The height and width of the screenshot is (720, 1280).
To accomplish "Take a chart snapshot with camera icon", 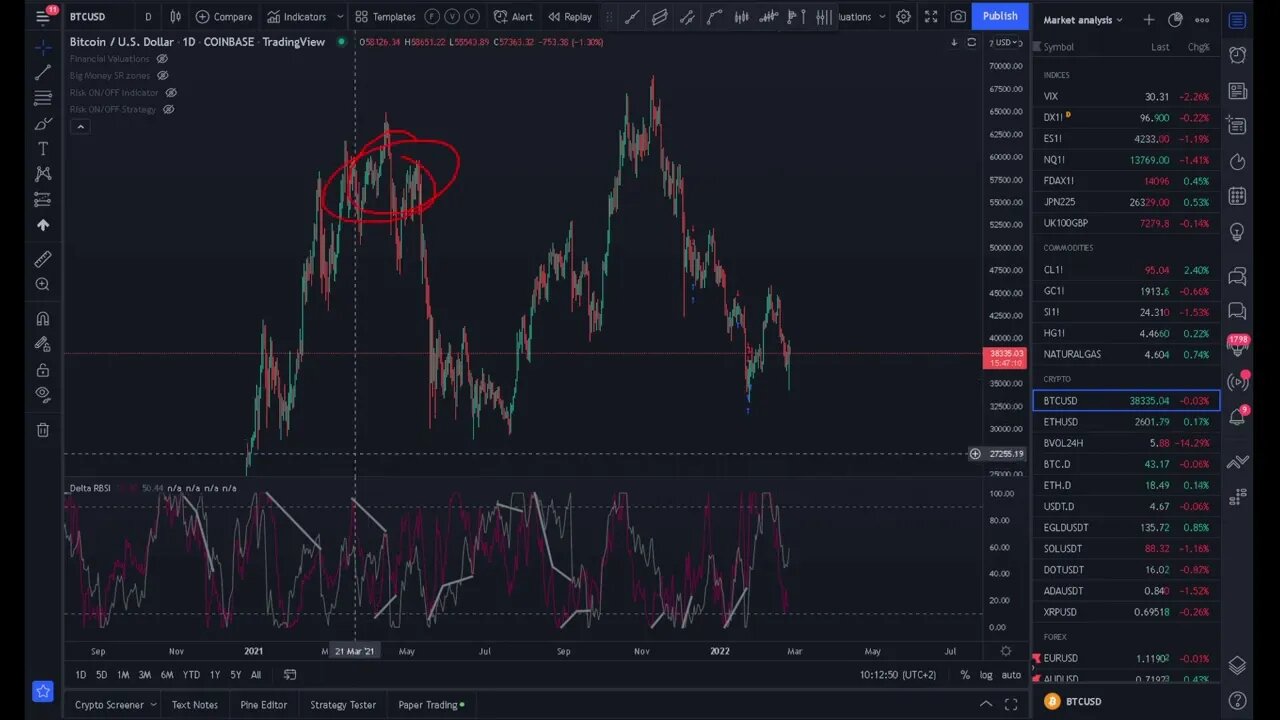I will tap(958, 16).
